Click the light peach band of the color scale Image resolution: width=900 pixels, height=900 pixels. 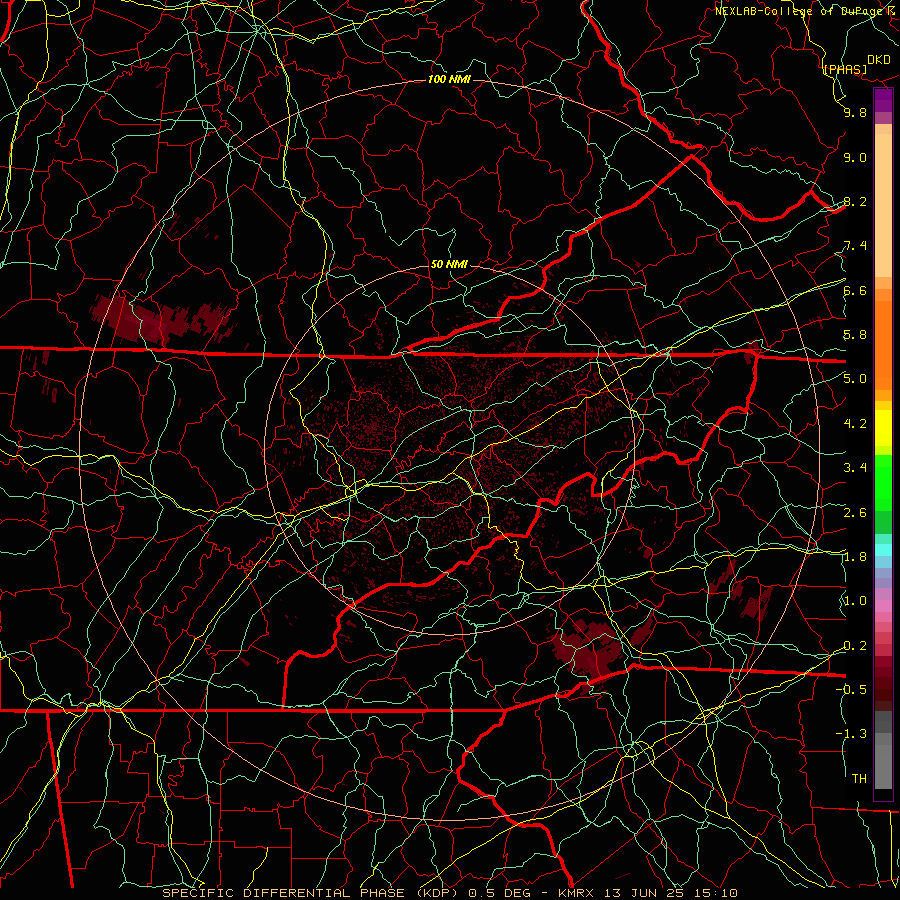tap(883, 205)
